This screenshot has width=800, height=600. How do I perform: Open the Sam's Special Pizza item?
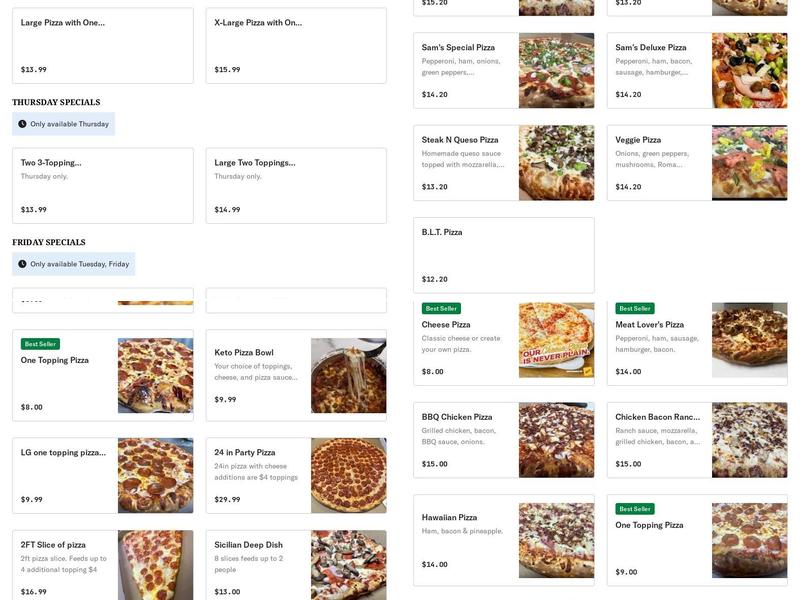click(457, 45)
